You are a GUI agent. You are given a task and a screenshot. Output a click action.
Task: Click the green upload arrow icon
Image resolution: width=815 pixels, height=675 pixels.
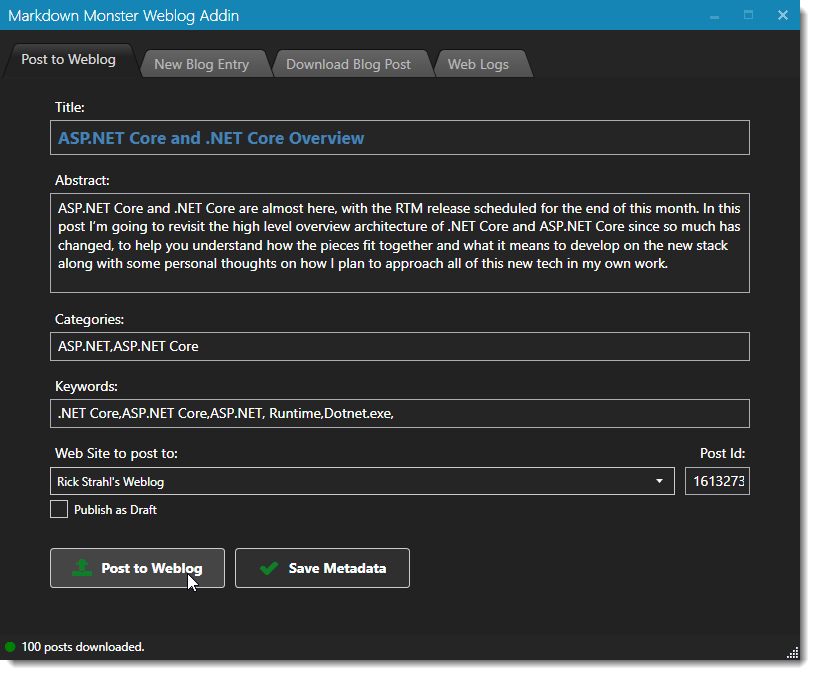pyautogui.click(x=82, y=568)
